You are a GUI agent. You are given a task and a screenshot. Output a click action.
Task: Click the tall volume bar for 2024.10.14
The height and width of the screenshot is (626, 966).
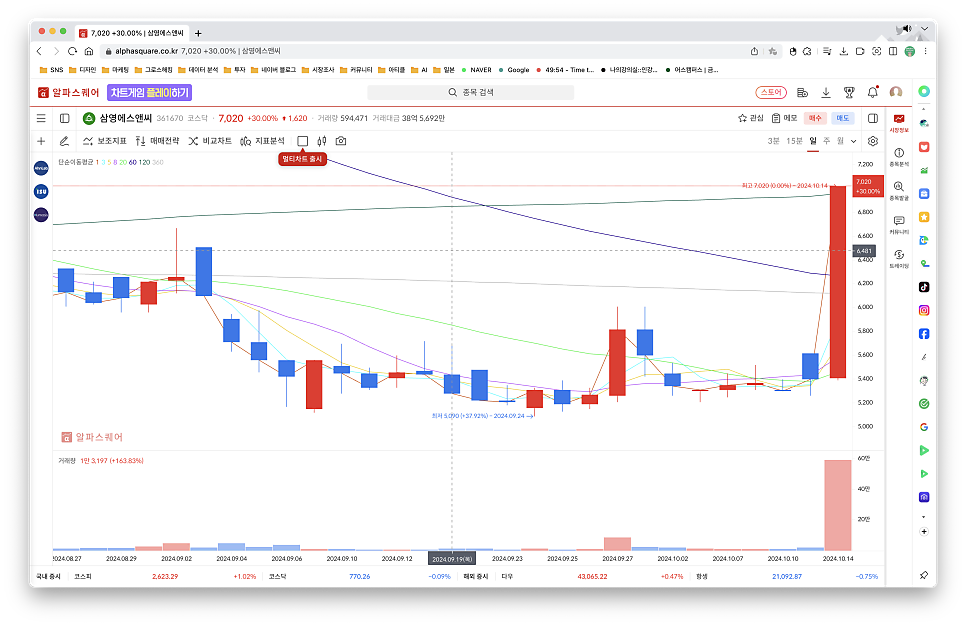tap(838, 505)
